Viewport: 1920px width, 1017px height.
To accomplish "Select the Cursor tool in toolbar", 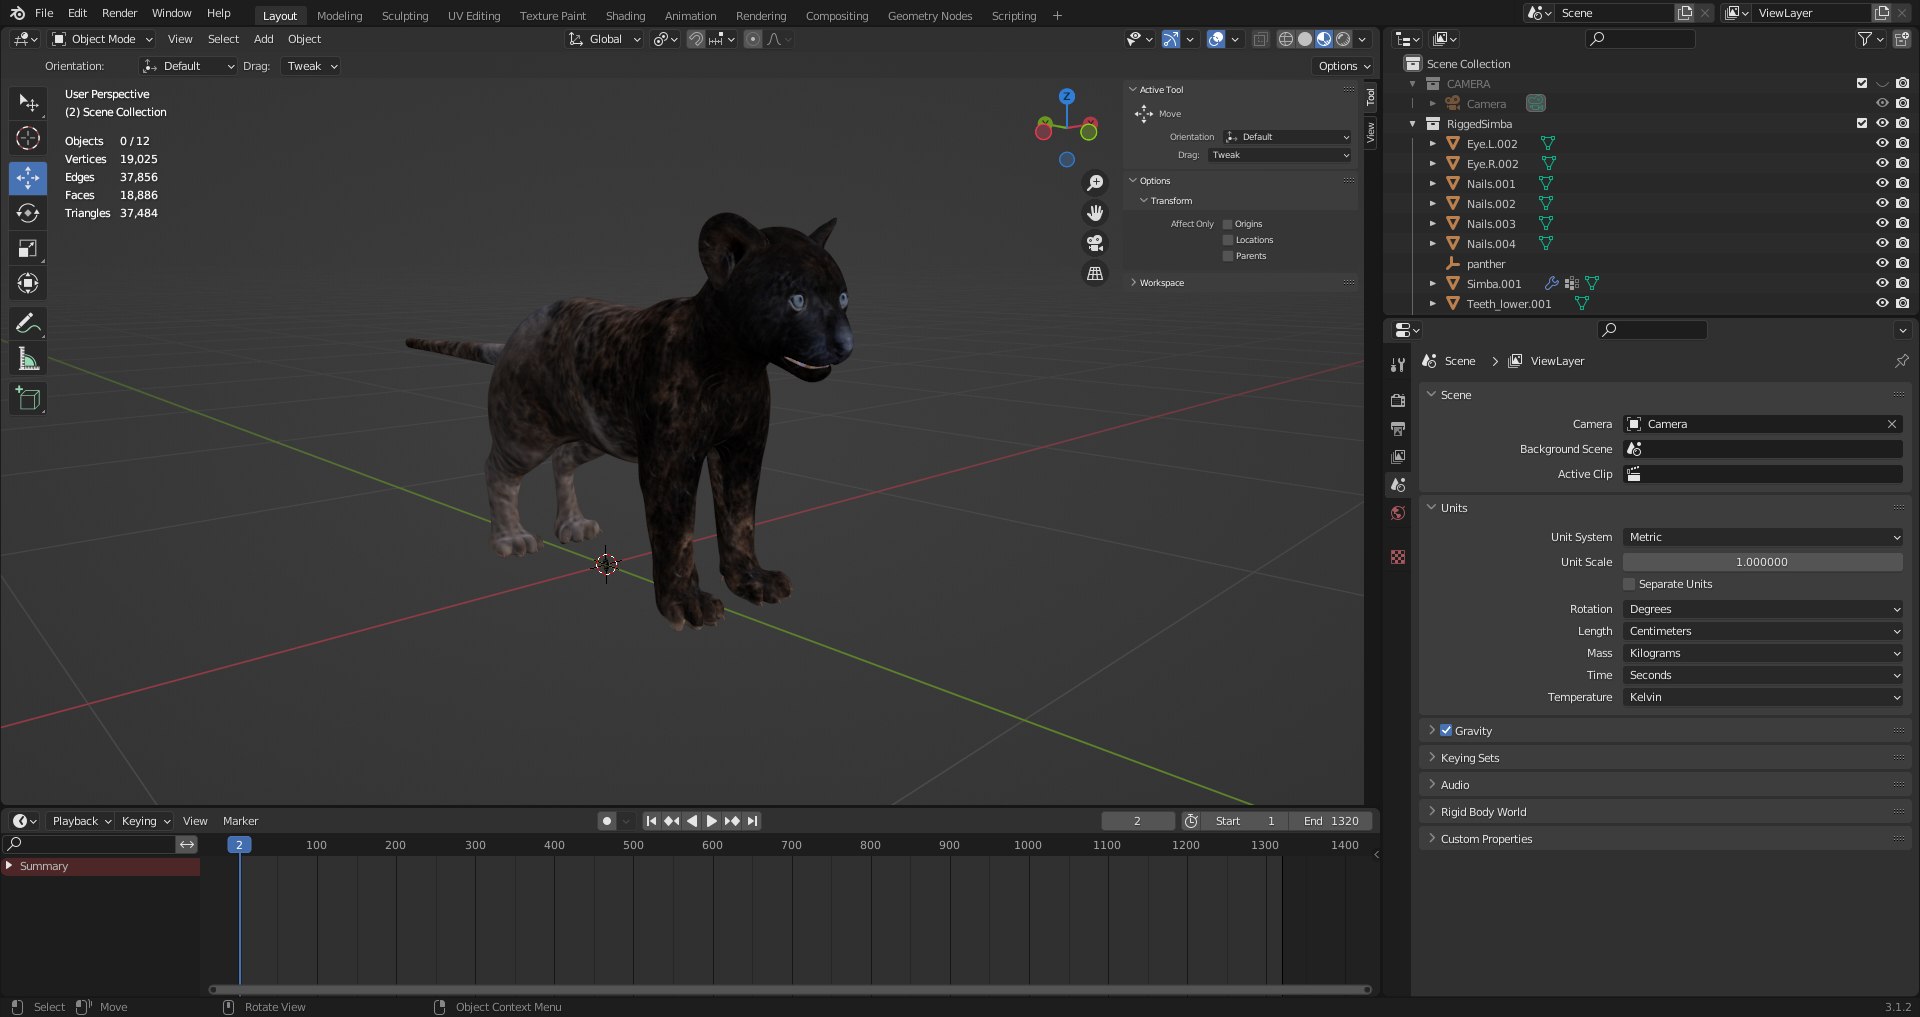I will (x=28, y=138).
